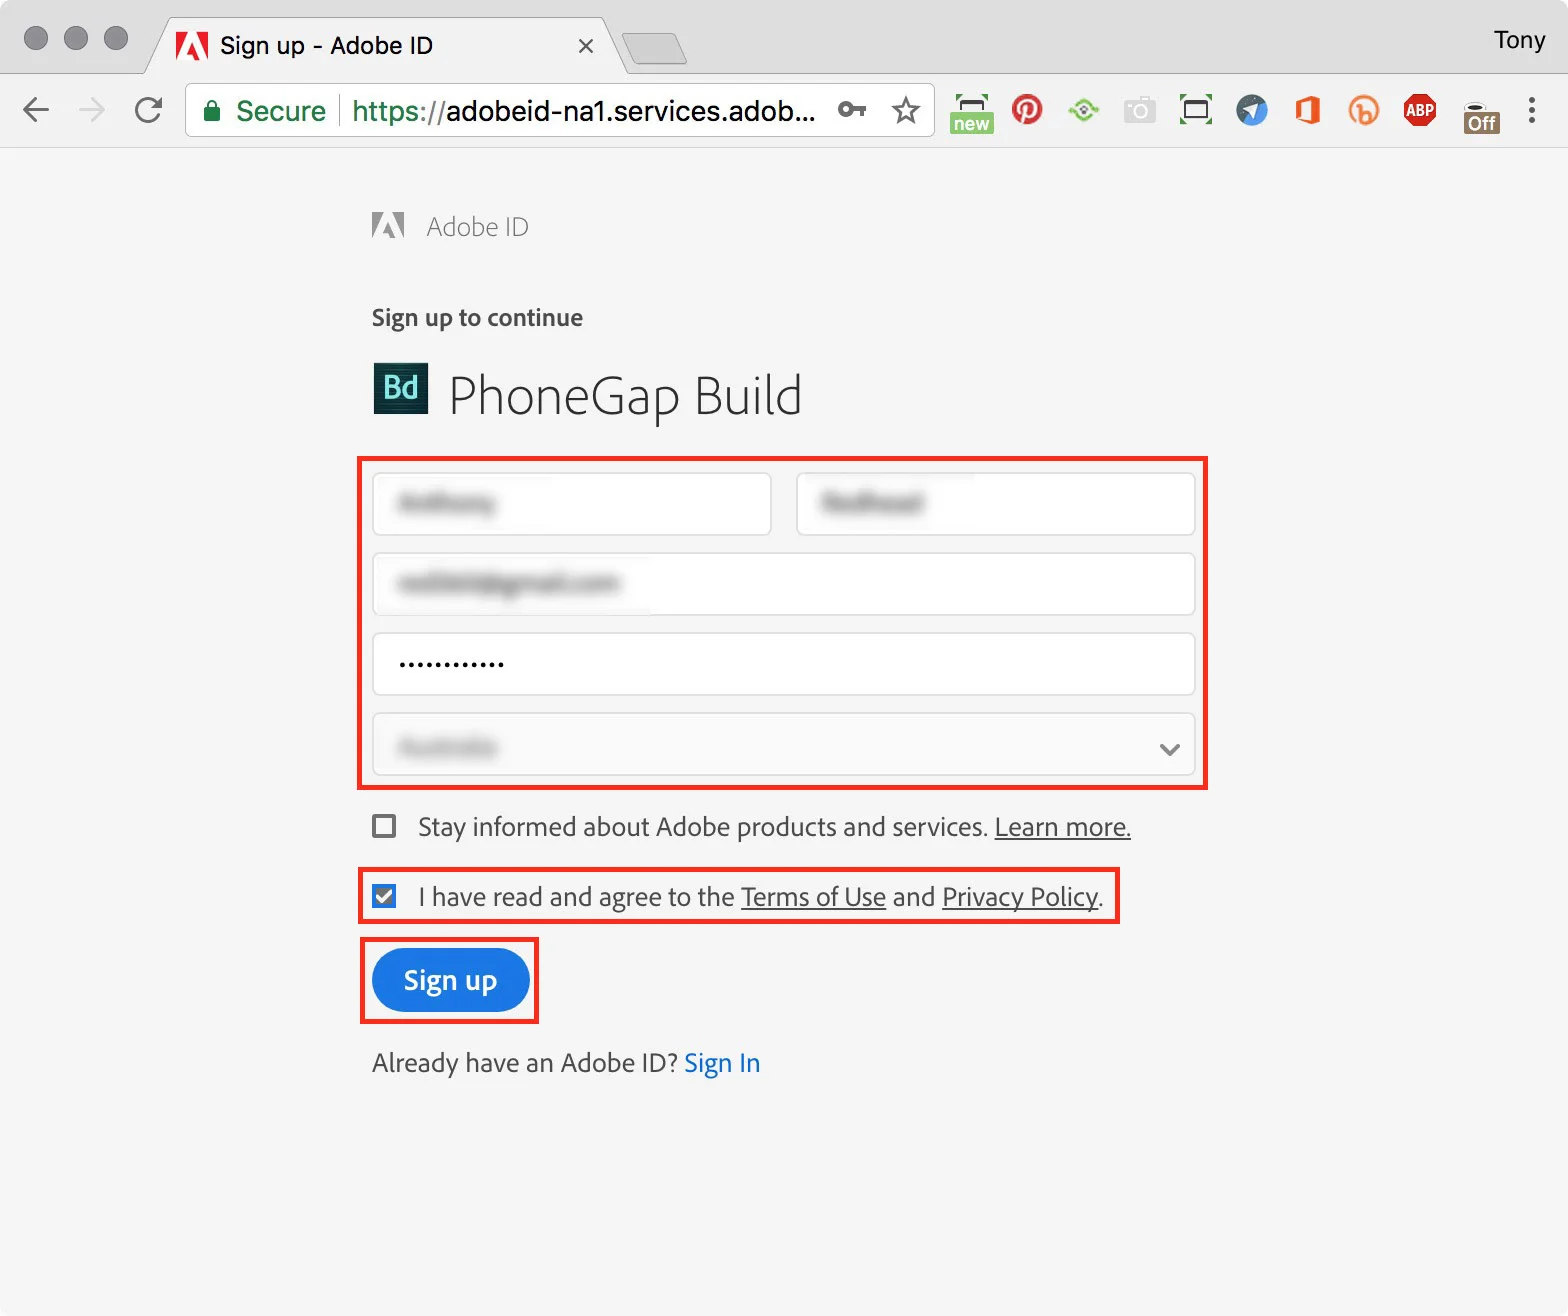Image resolution: width=1568 pixels, height=1316 pixels.
Task: Click the browser forward arrow
Action: point(92,110)
